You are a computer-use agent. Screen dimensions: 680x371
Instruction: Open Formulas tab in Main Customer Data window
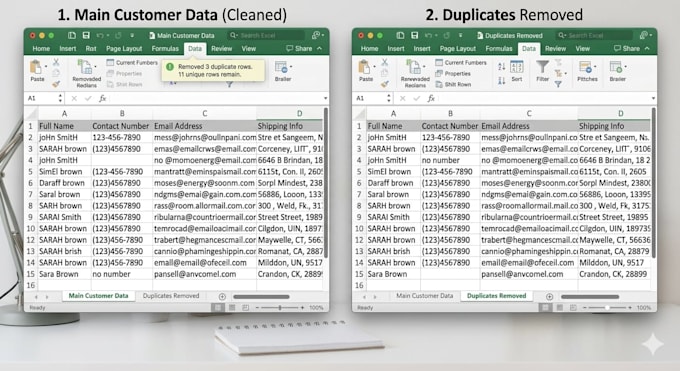point(165,49)
